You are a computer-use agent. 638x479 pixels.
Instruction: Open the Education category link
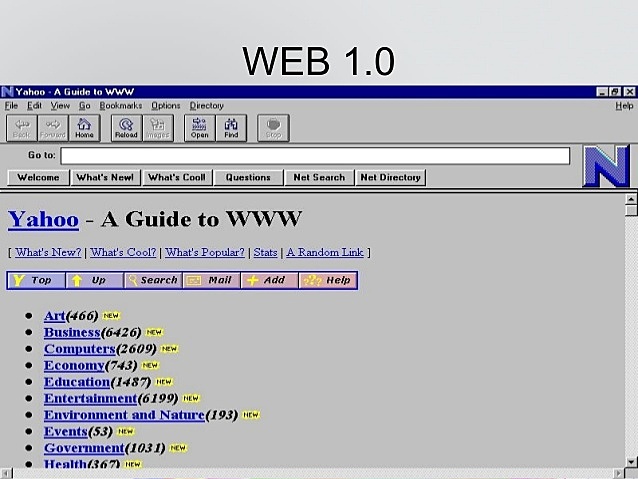pos(77,382)
